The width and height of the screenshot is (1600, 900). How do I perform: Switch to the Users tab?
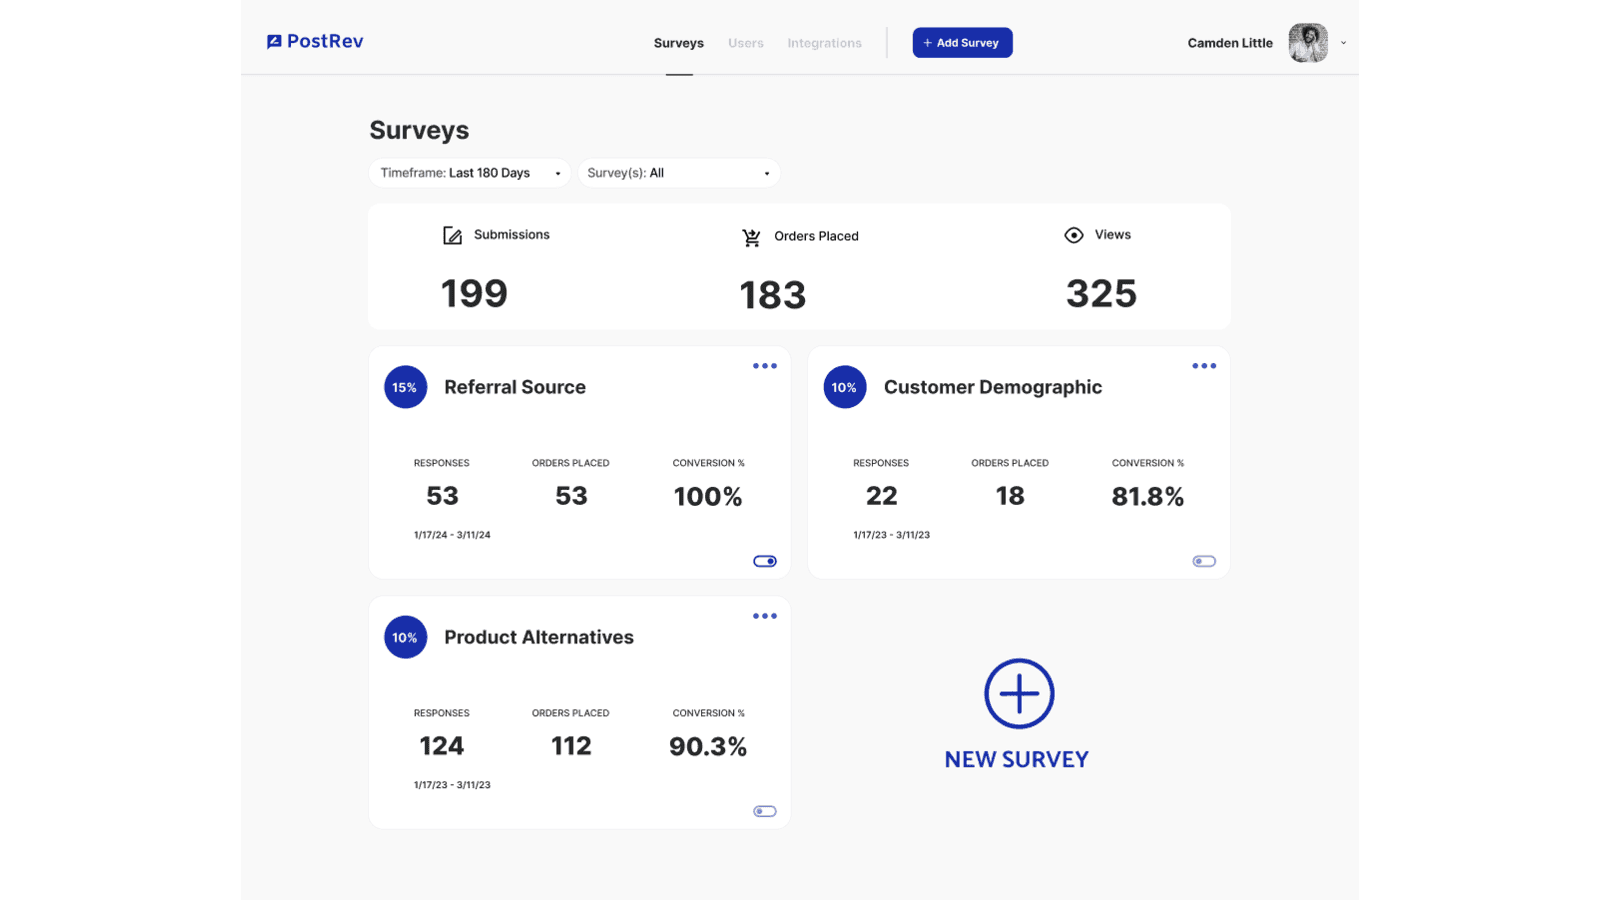tap(746, 43)
